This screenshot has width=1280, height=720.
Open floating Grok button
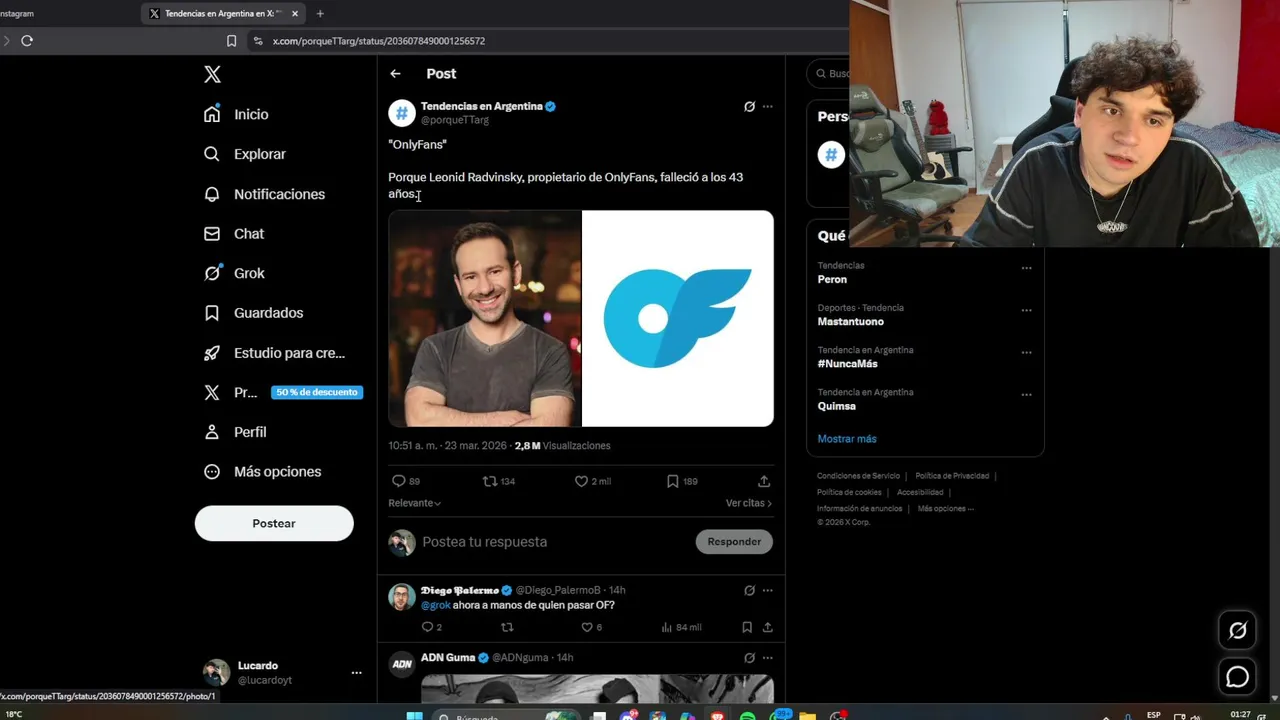(1238, 630)
